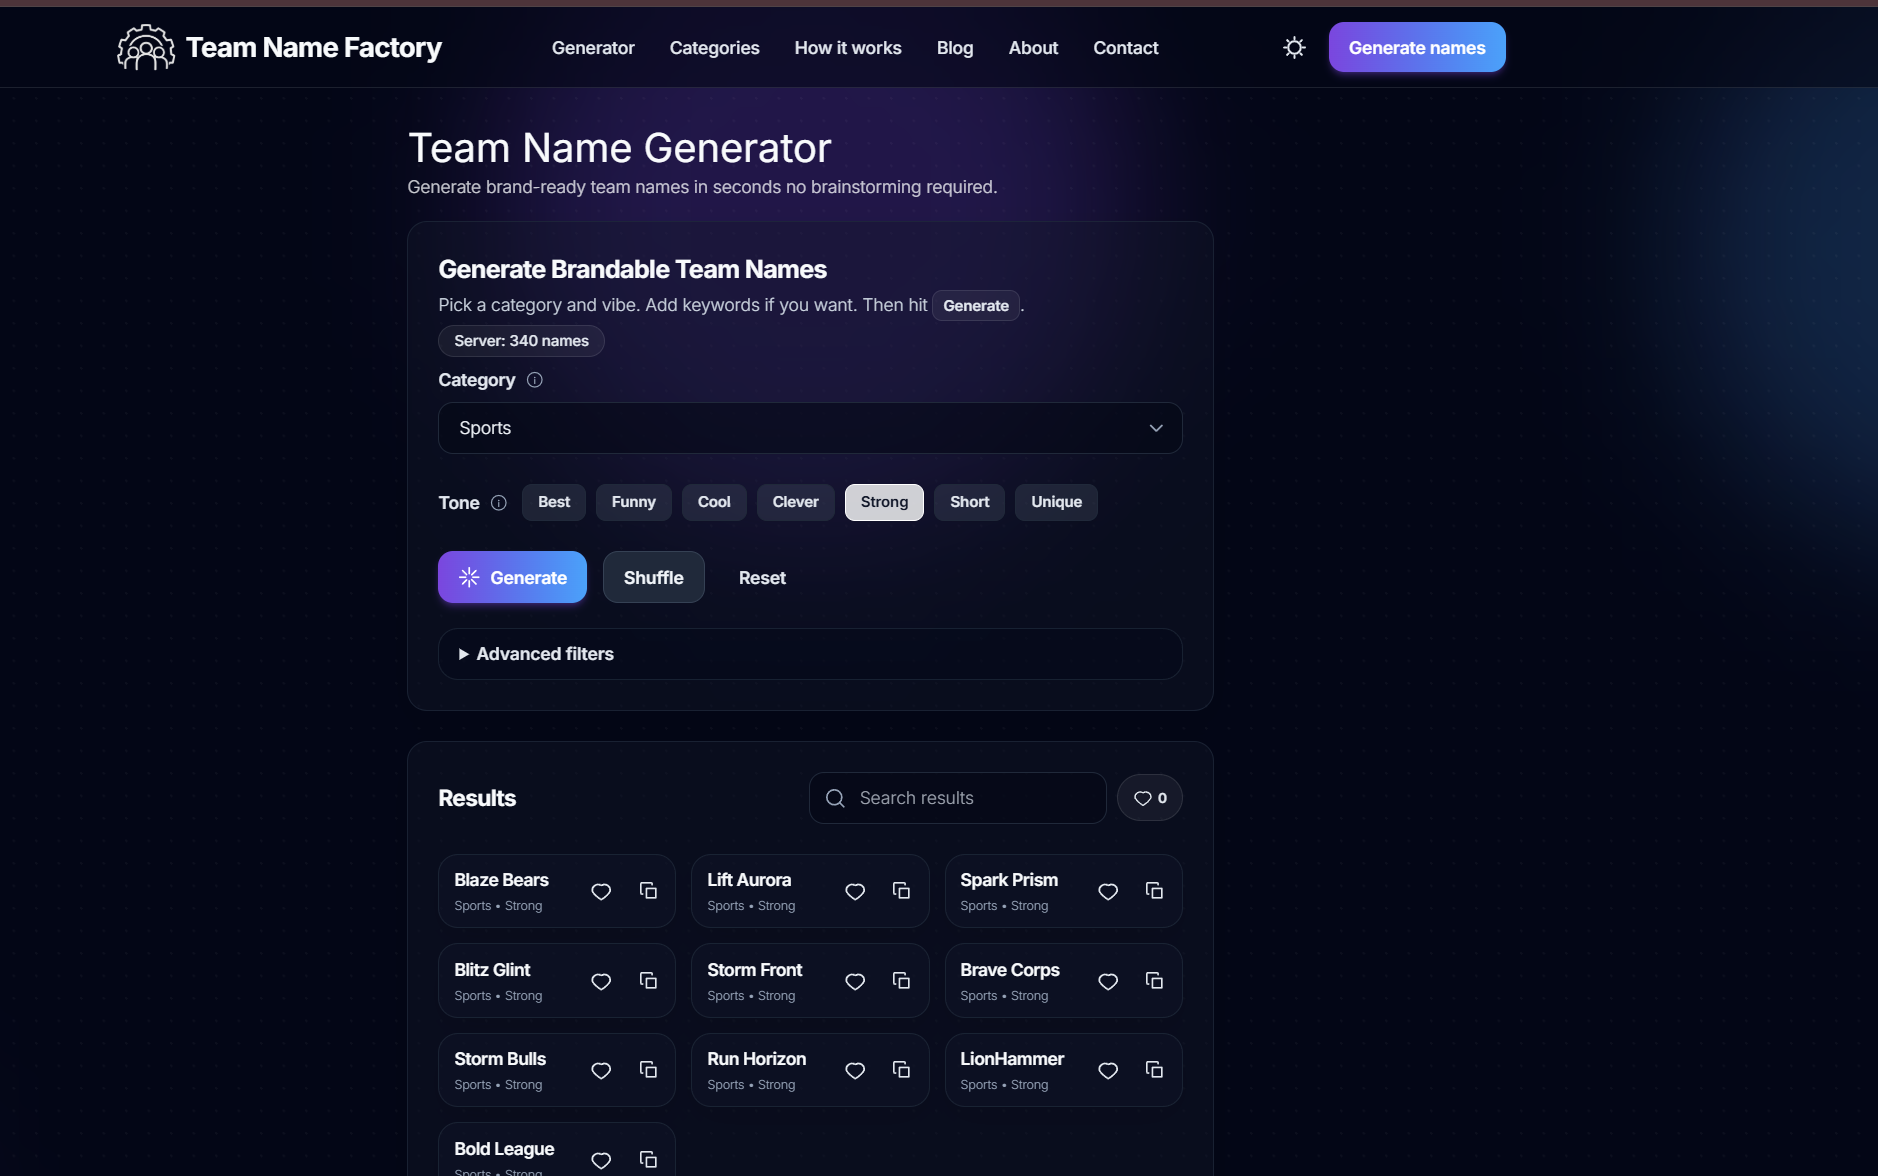Screen dimensions: 1878x1176
Task: Favorite the Spark Prism name
Action: pos(1108,891)
